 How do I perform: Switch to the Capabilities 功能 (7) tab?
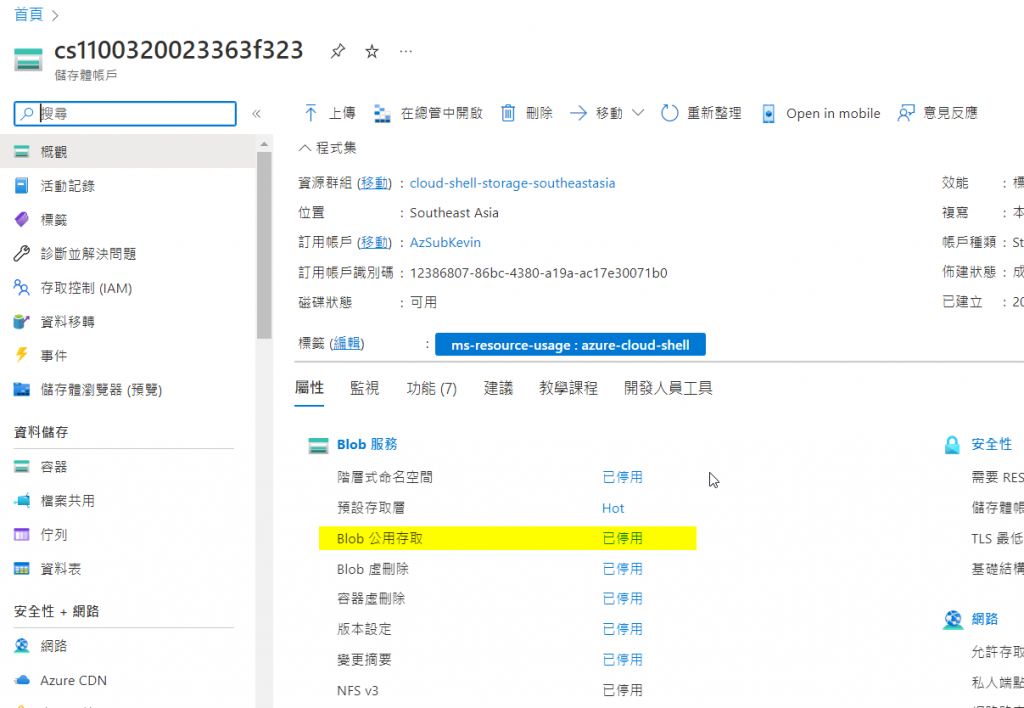[432, 389]
